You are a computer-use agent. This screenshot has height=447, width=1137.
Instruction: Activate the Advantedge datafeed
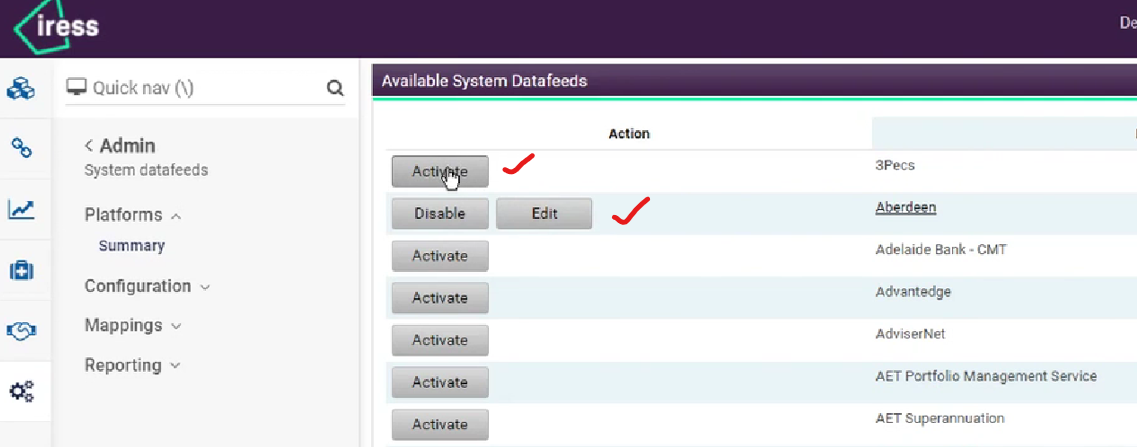tap(440, 298)
